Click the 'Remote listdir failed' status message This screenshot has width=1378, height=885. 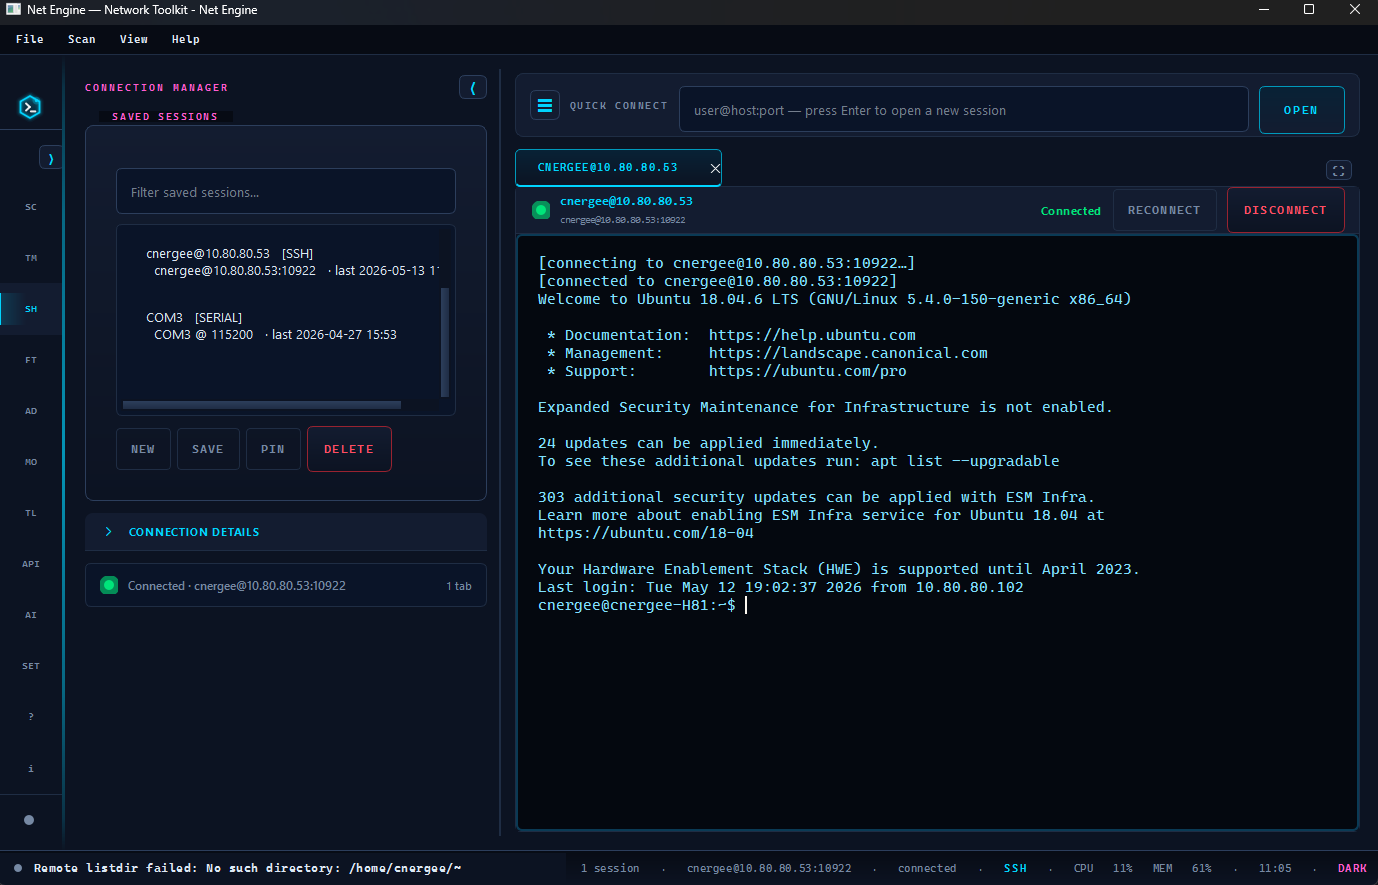247,868
